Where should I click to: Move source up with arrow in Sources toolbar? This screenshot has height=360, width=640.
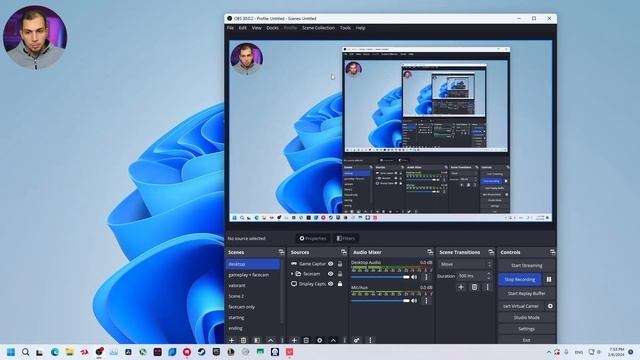(333, 340)
